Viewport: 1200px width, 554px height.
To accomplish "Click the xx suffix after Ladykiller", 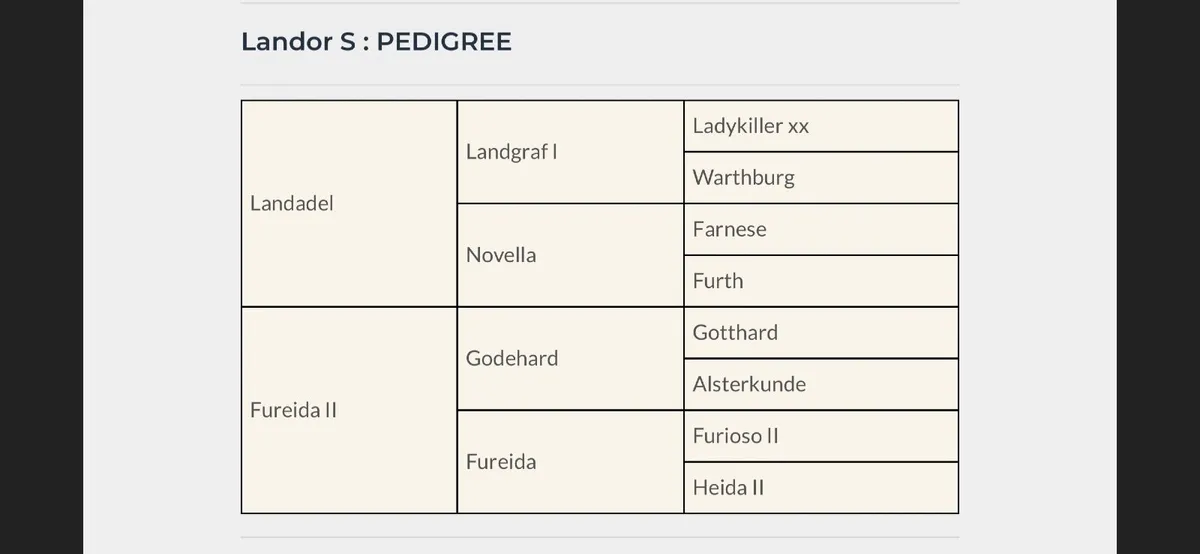I will click(x=799, y=128).
